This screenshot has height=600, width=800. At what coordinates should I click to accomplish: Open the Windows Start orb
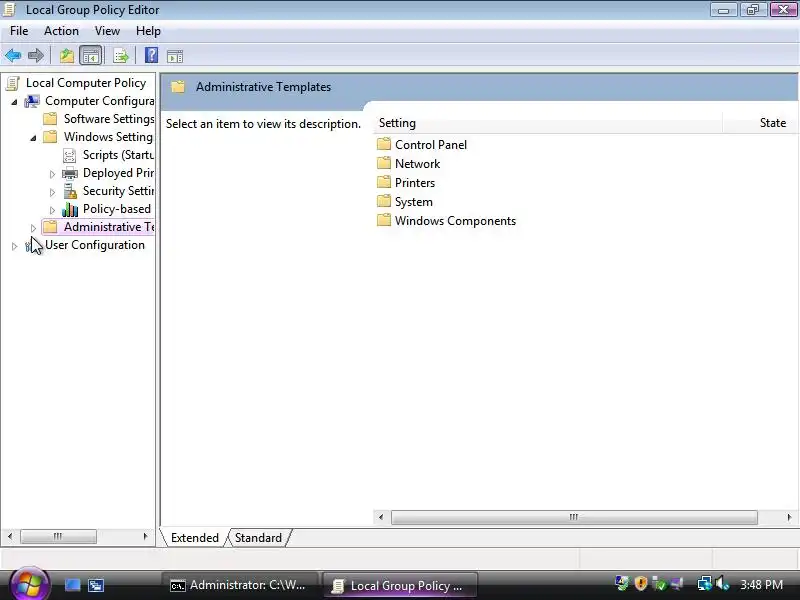pos(29,584)
